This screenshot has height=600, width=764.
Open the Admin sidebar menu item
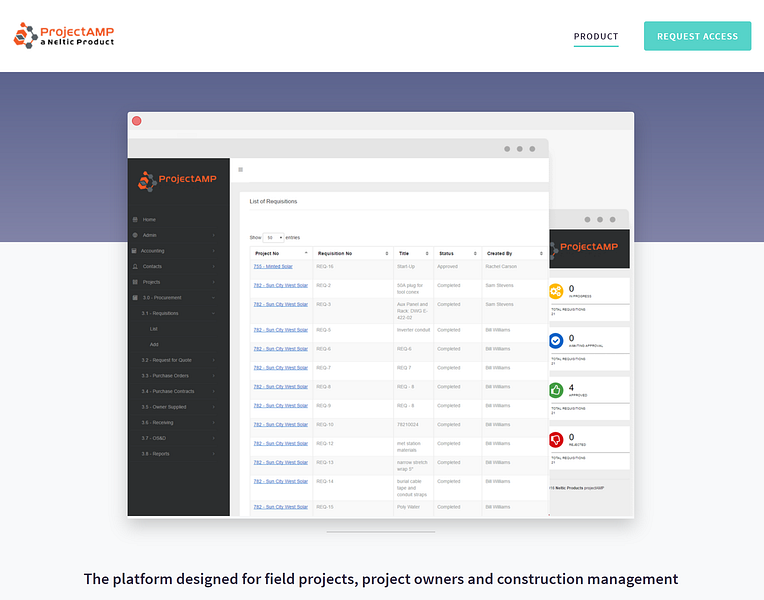[150, 235]
